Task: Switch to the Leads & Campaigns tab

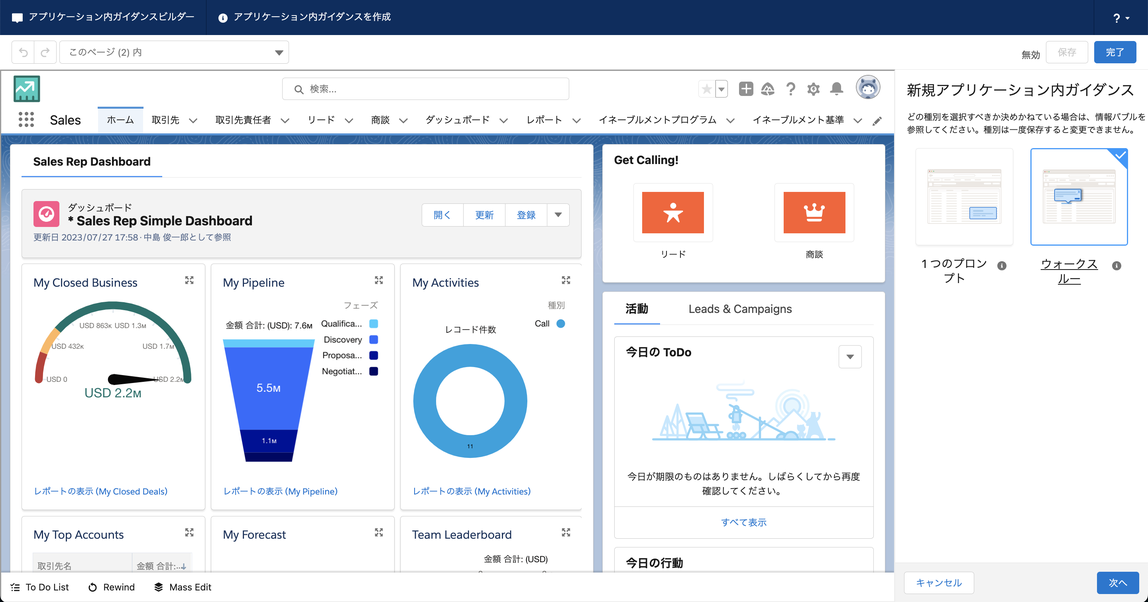Action: click(740, 309)
